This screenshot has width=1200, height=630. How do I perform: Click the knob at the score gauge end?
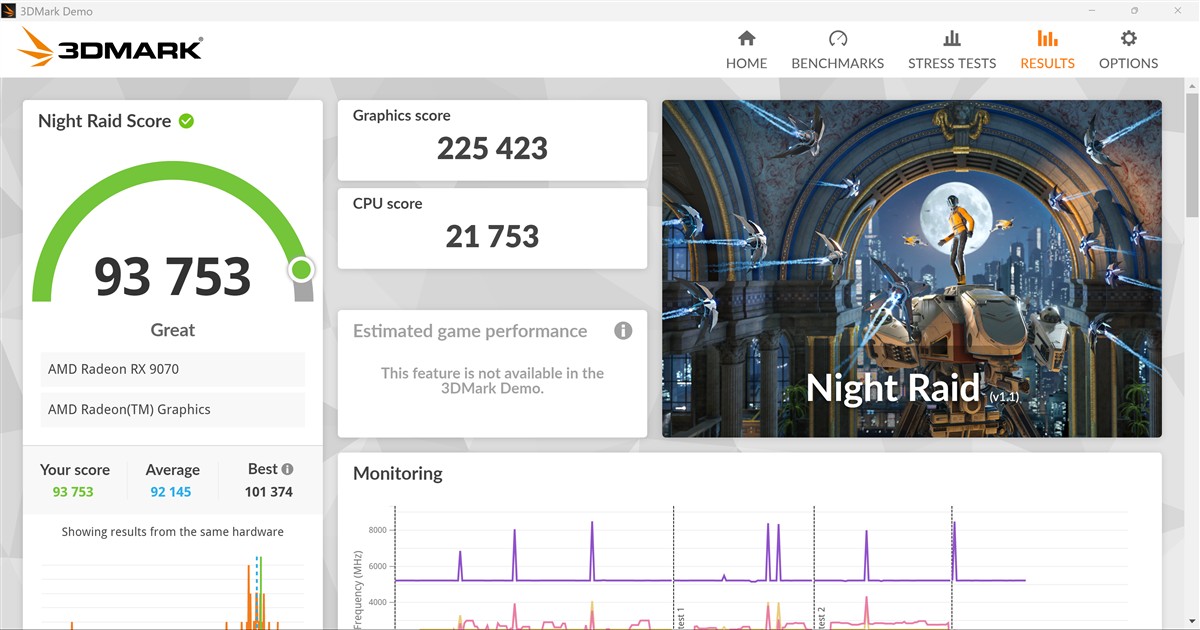click(301, 270)
